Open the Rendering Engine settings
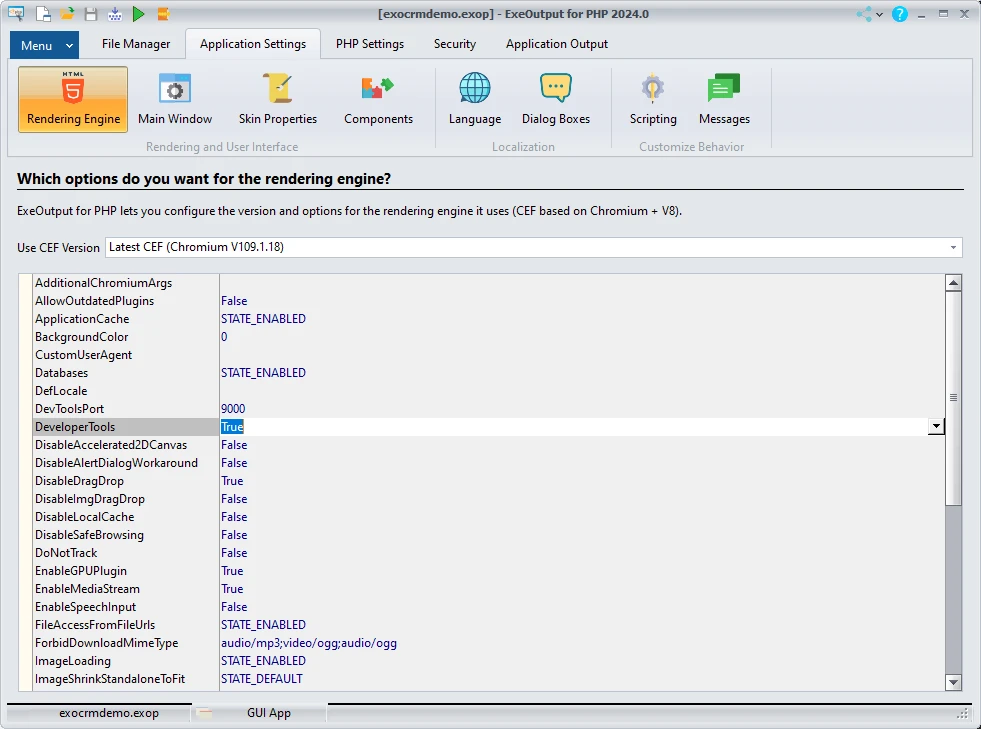The height and width of the screenshot is (729, 981). click(x=73, y=100)
